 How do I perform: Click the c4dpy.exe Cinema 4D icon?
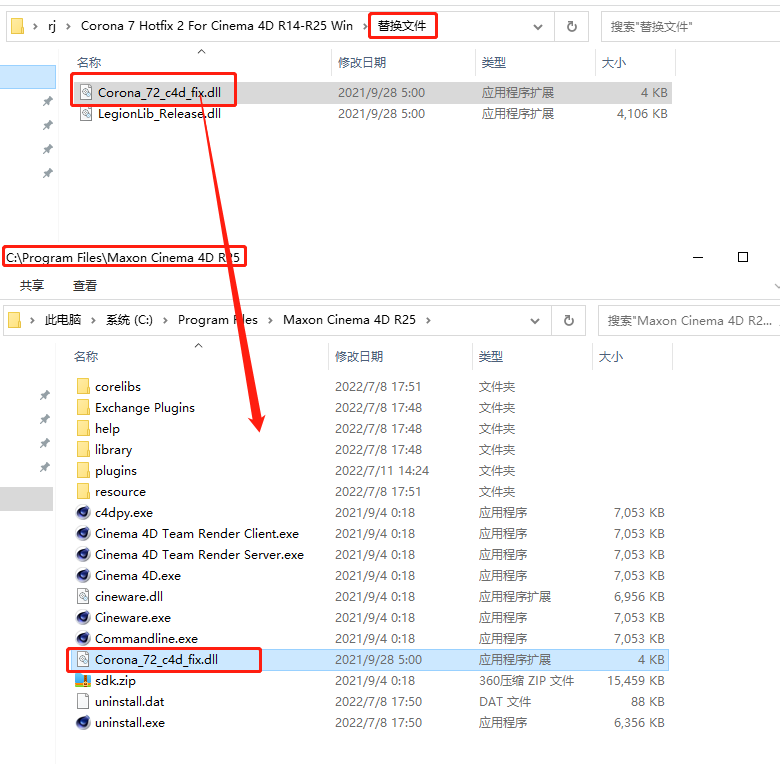coord(83,512)
